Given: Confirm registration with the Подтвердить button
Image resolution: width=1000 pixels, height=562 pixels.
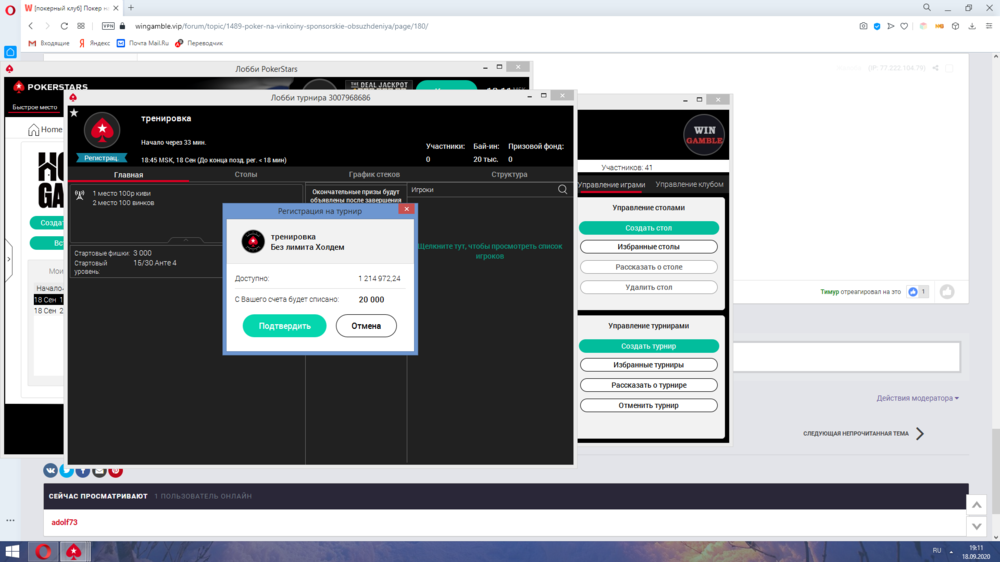Looking at the screenshot, I should (x=284, y=326).
